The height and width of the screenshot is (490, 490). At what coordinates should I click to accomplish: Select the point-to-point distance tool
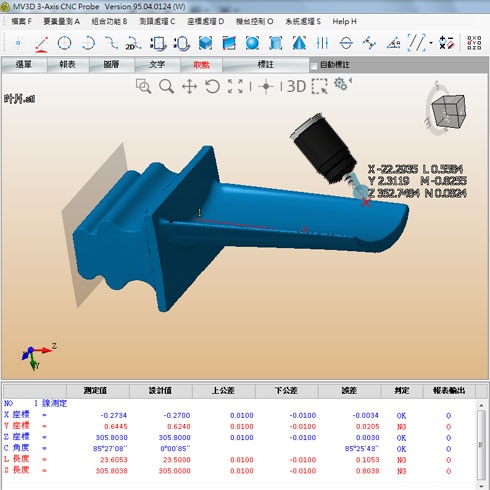tap(369, 43)
